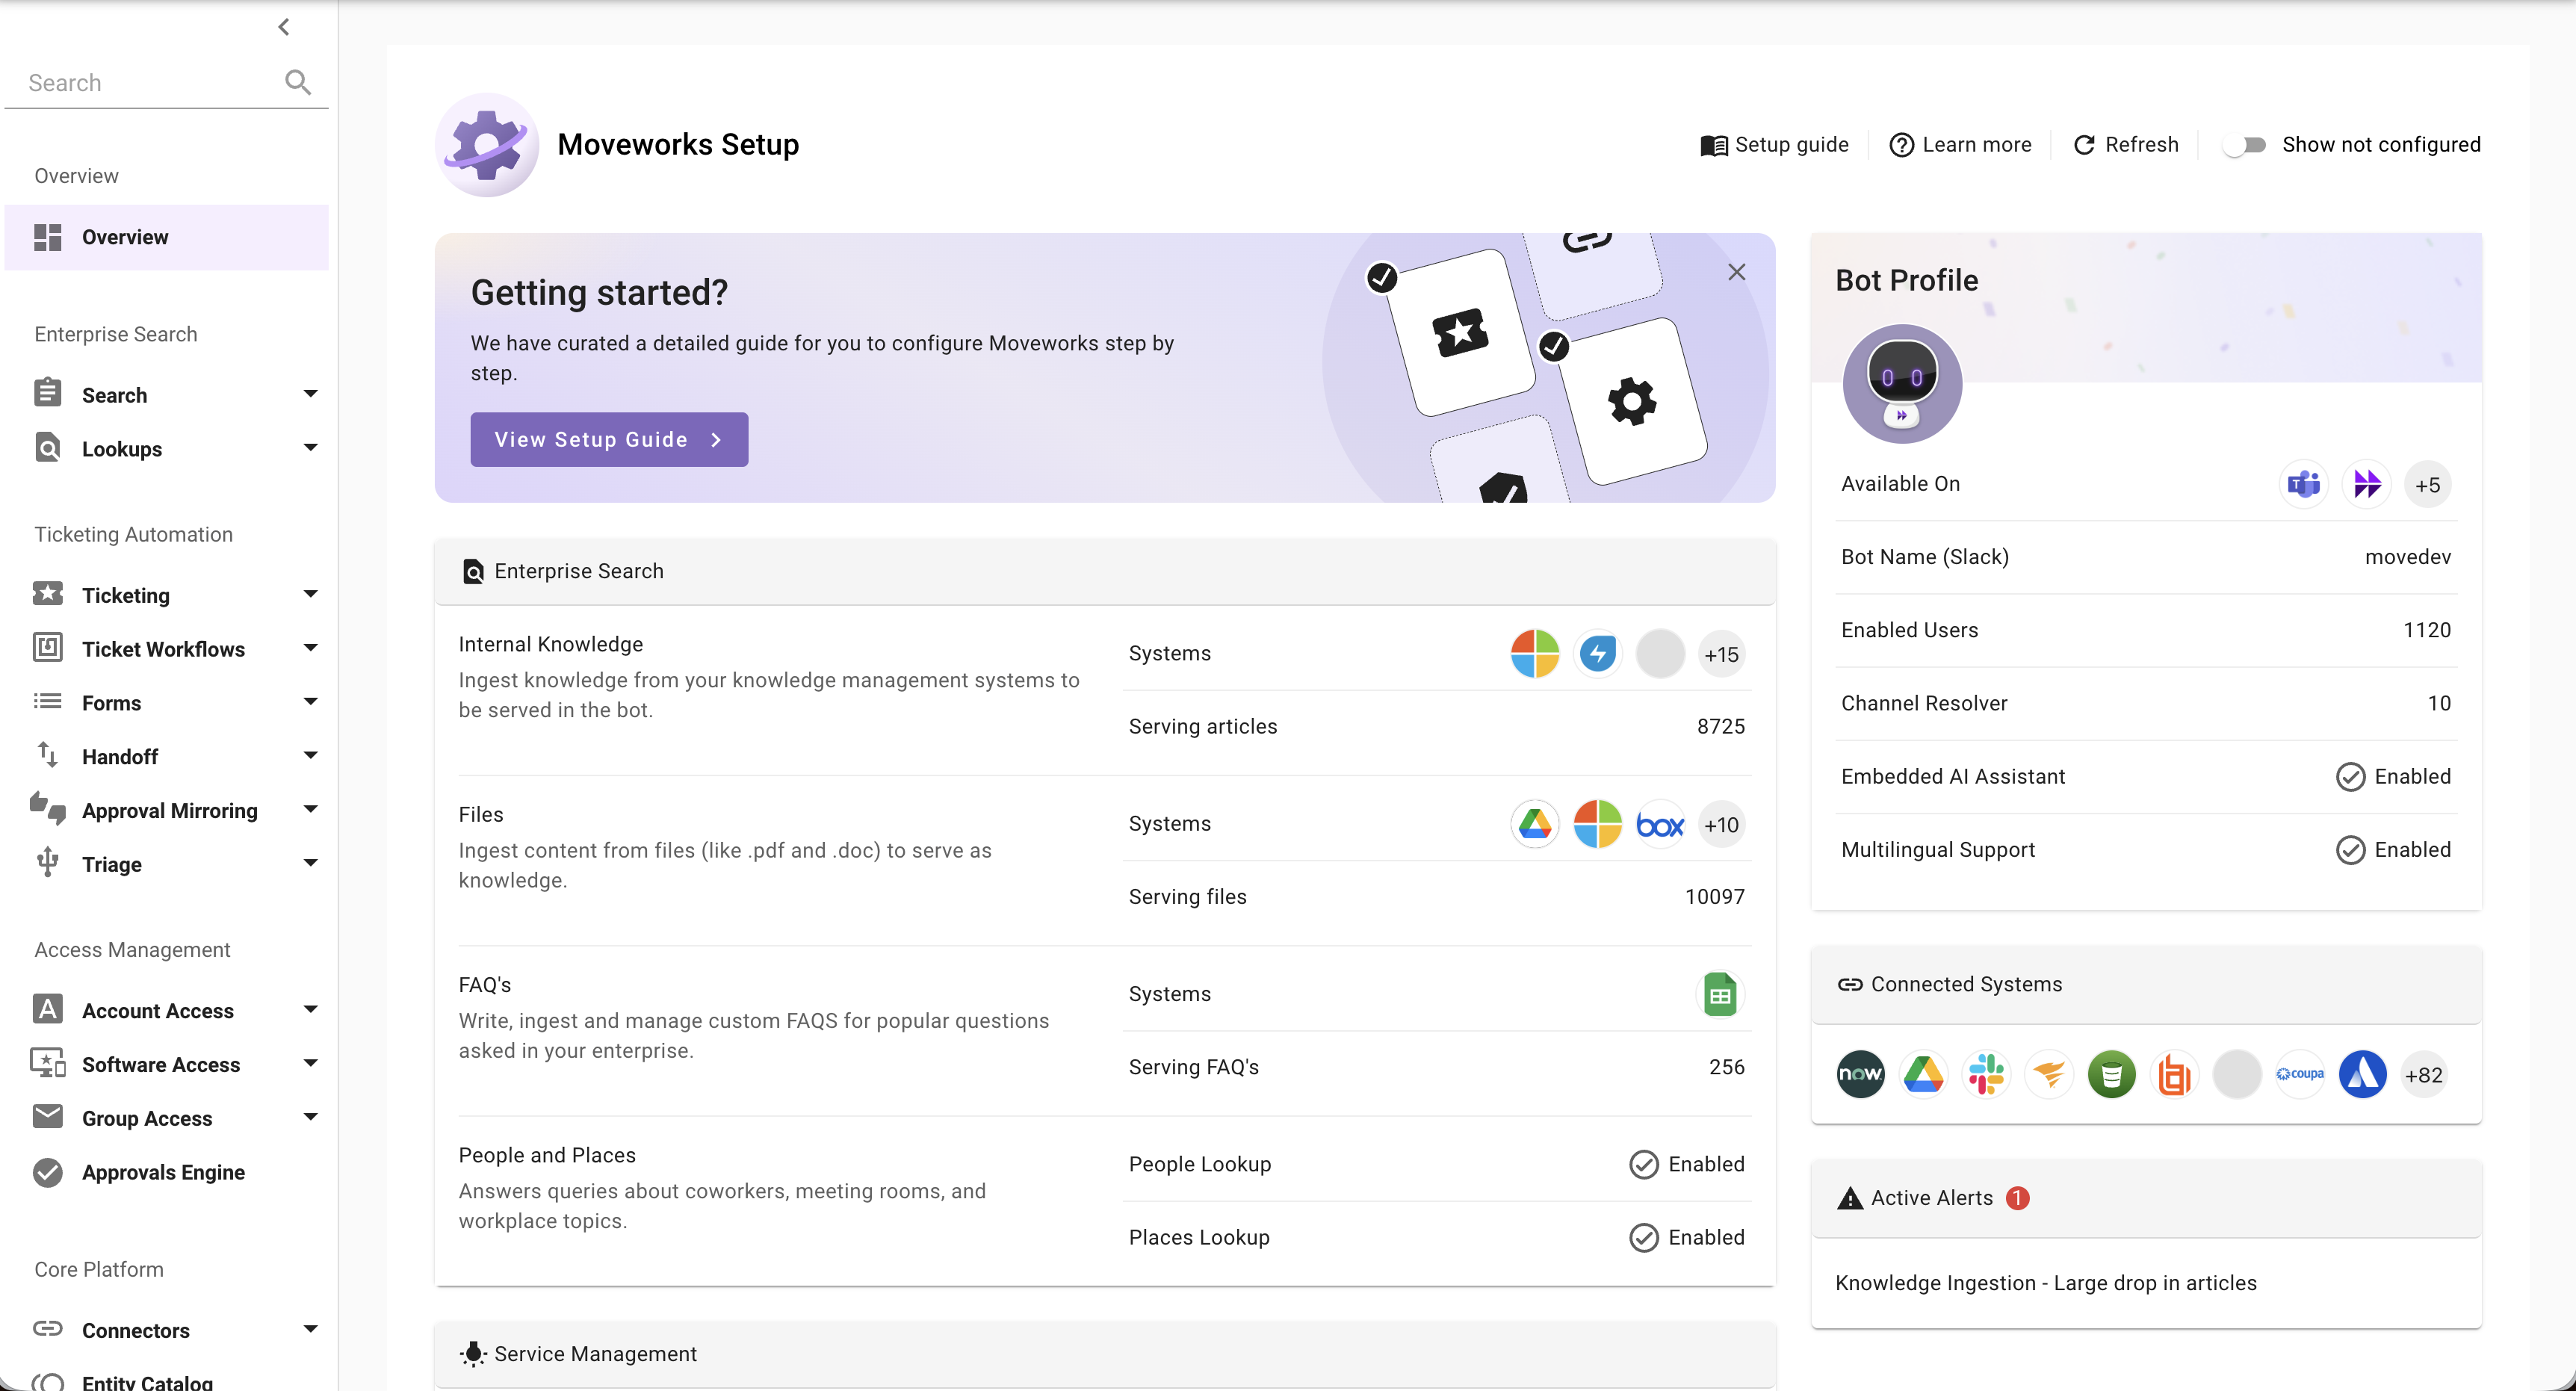Collapse sidebar with the left chevron icon
Image resolution: width=2576 pixels, height=1391 pixels.
[284, 27]
